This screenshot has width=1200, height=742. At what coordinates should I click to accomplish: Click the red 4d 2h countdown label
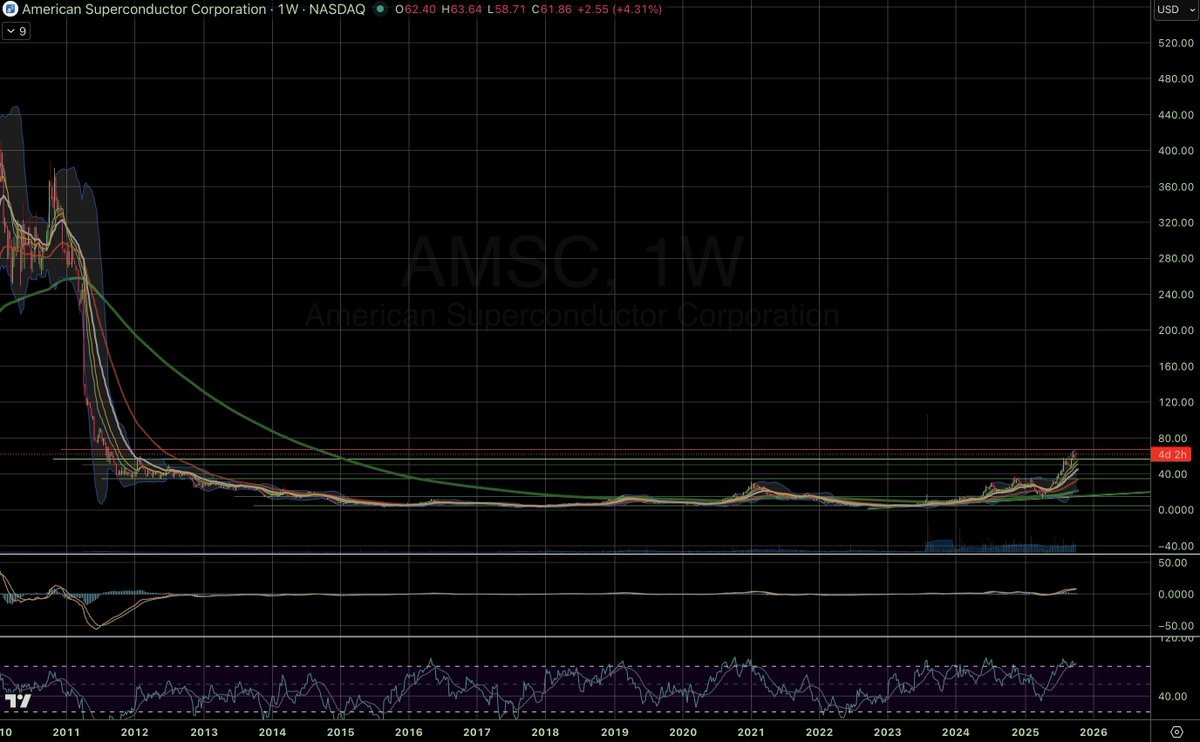click(x=1170, y=453)
